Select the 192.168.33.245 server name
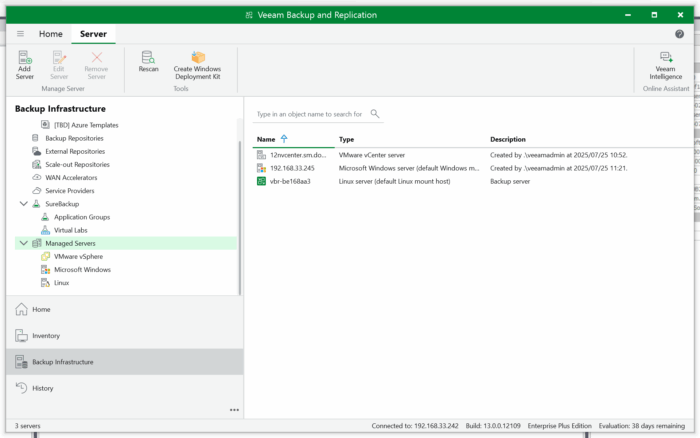 point(292,168)
